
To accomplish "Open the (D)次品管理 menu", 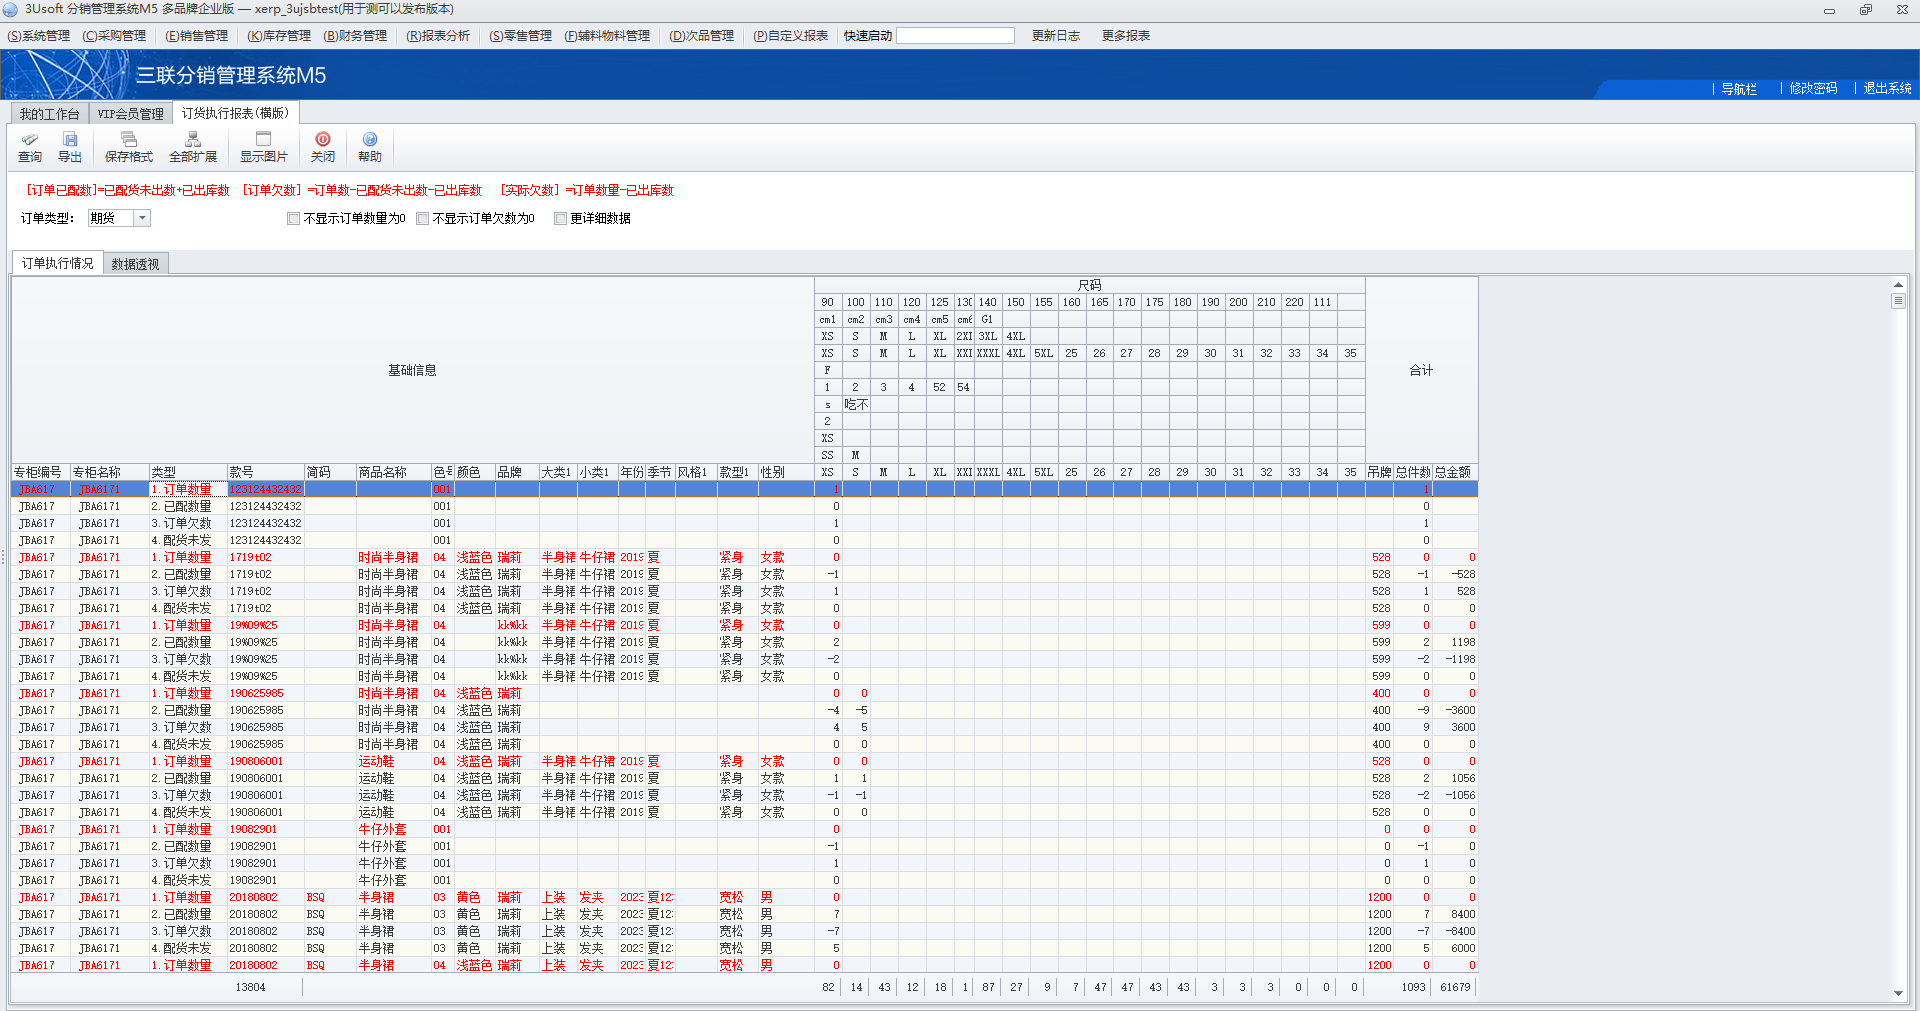I will [702, 36].
